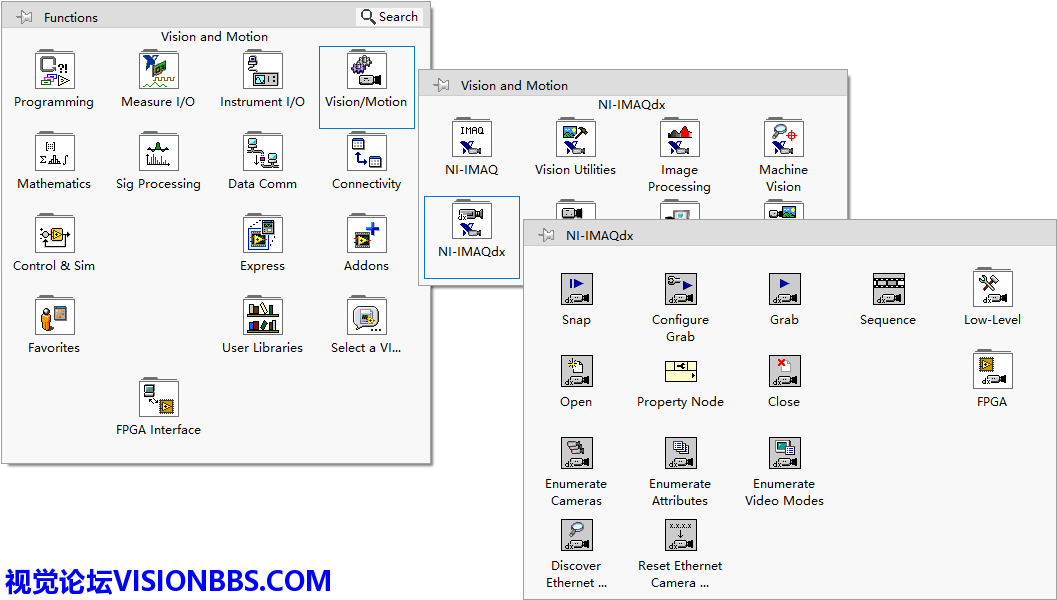Open the Addons palette
Screen dimensions: 1057x600
366,234
